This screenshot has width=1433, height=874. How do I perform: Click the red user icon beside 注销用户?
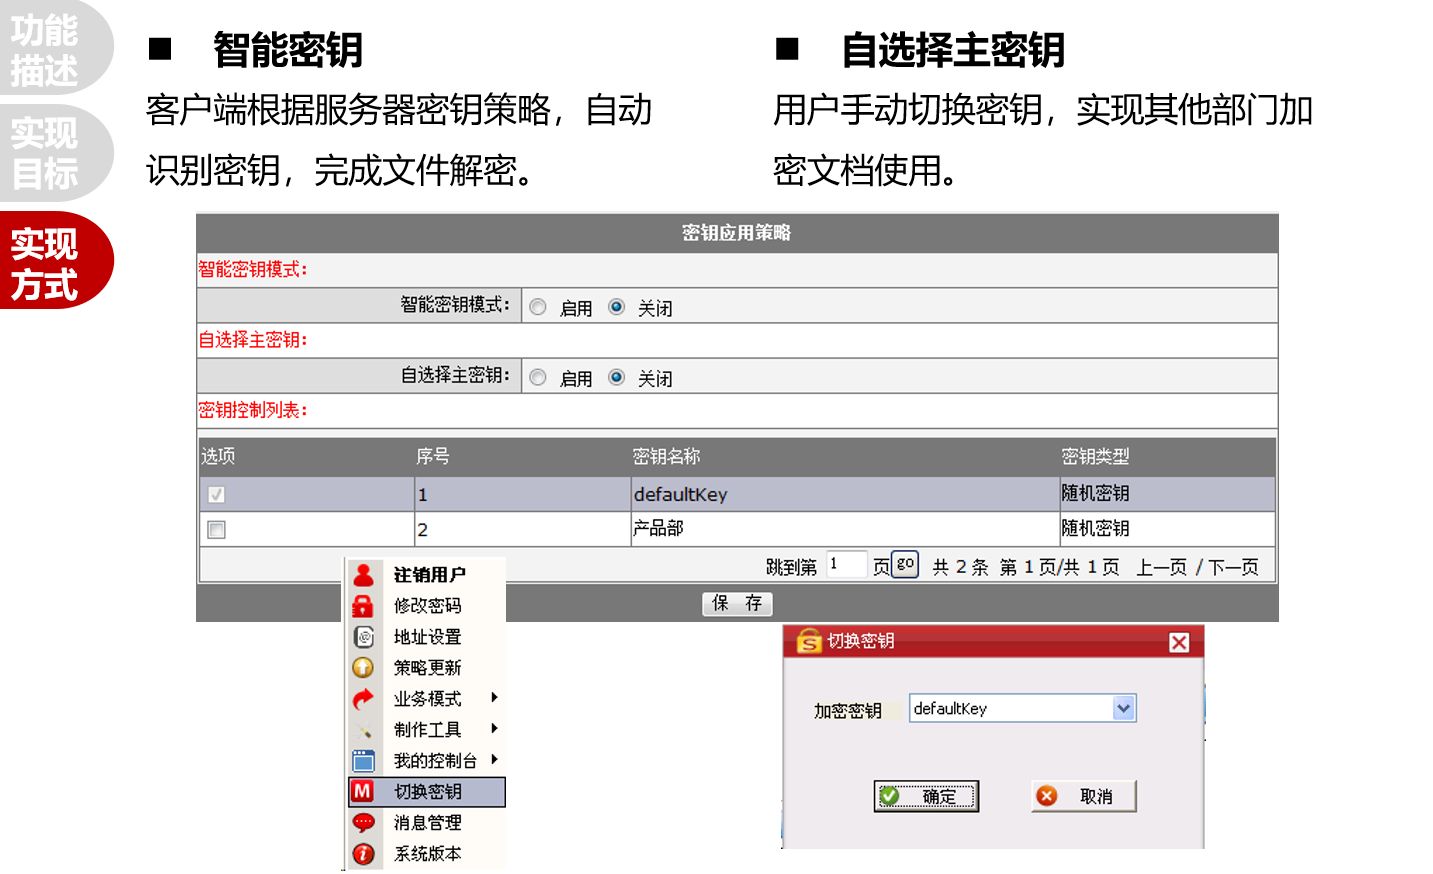click(363, 575)
